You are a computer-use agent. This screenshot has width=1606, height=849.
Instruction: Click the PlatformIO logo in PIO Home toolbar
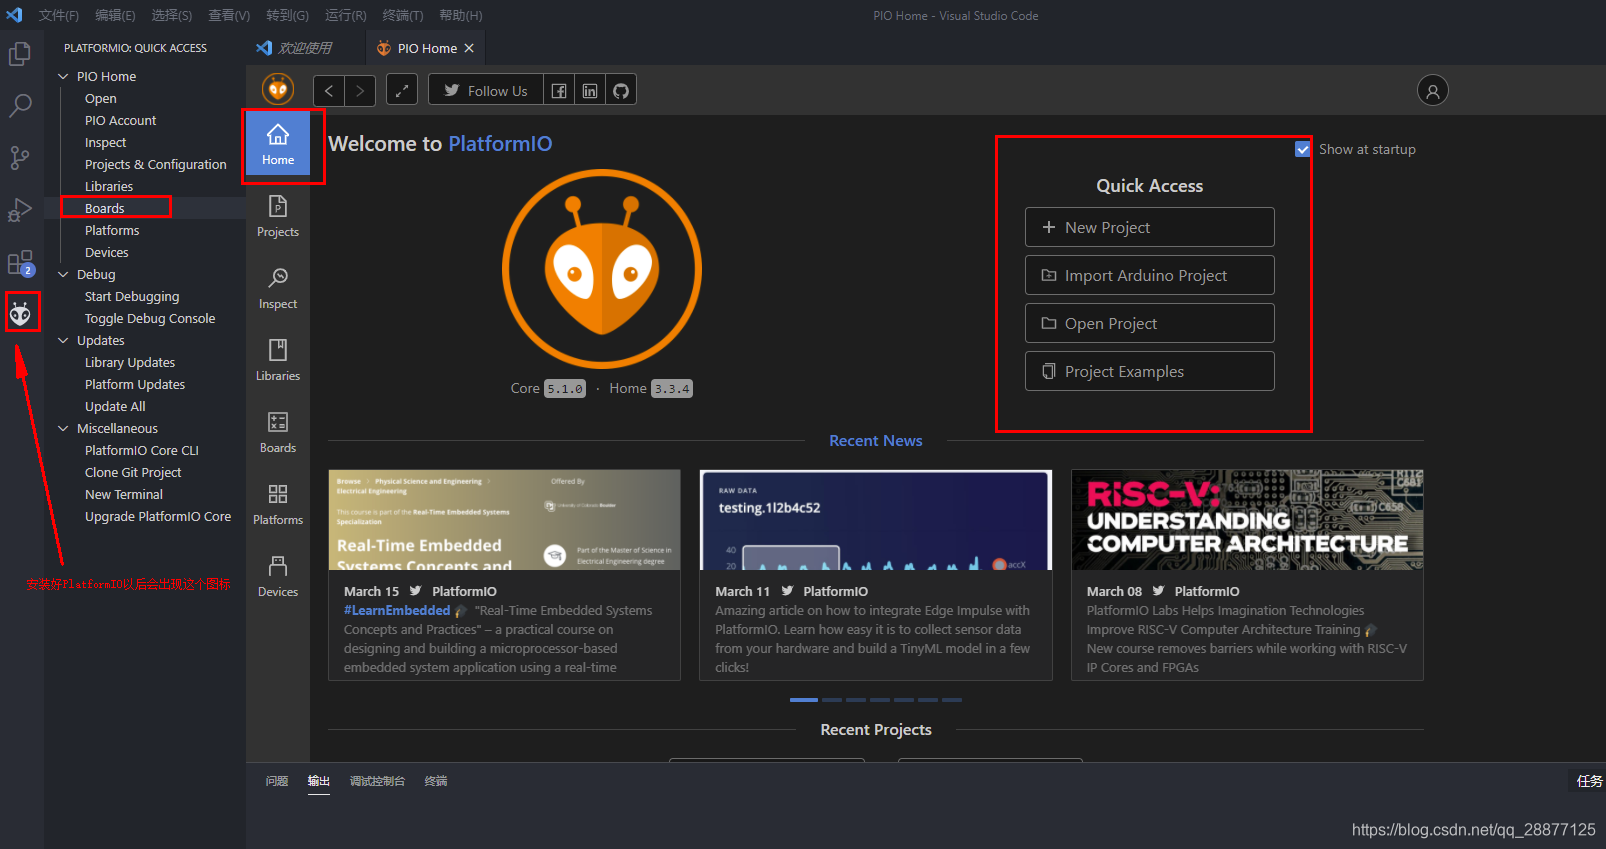(x=278, y=90)
